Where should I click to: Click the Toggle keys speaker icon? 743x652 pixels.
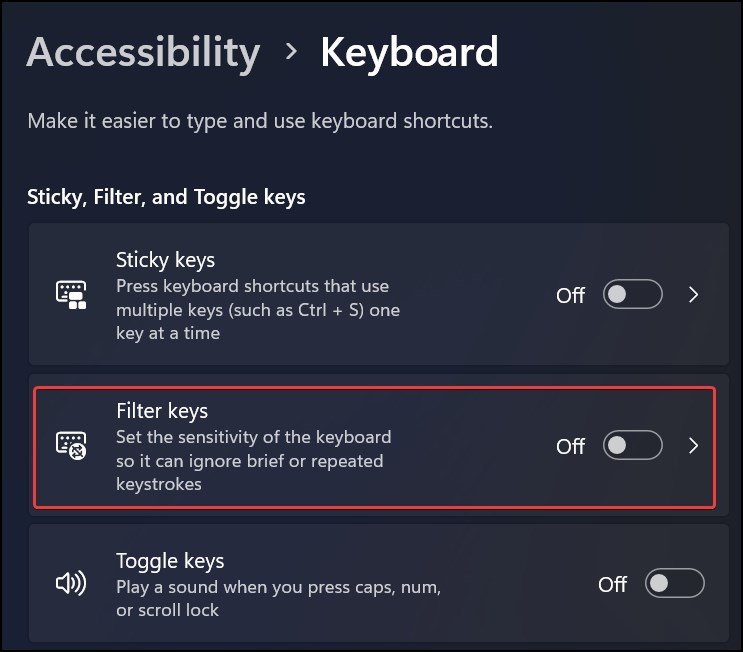pos(71,584)
